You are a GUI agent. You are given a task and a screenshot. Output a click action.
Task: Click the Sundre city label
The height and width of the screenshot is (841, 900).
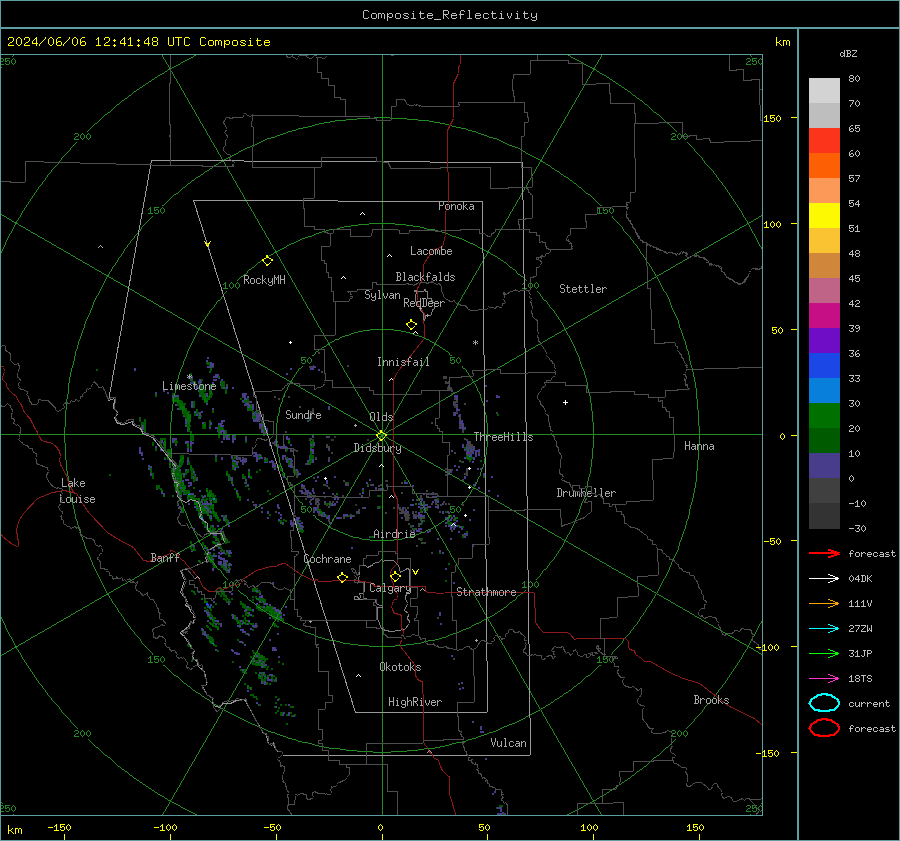click(x=303, y=414)
